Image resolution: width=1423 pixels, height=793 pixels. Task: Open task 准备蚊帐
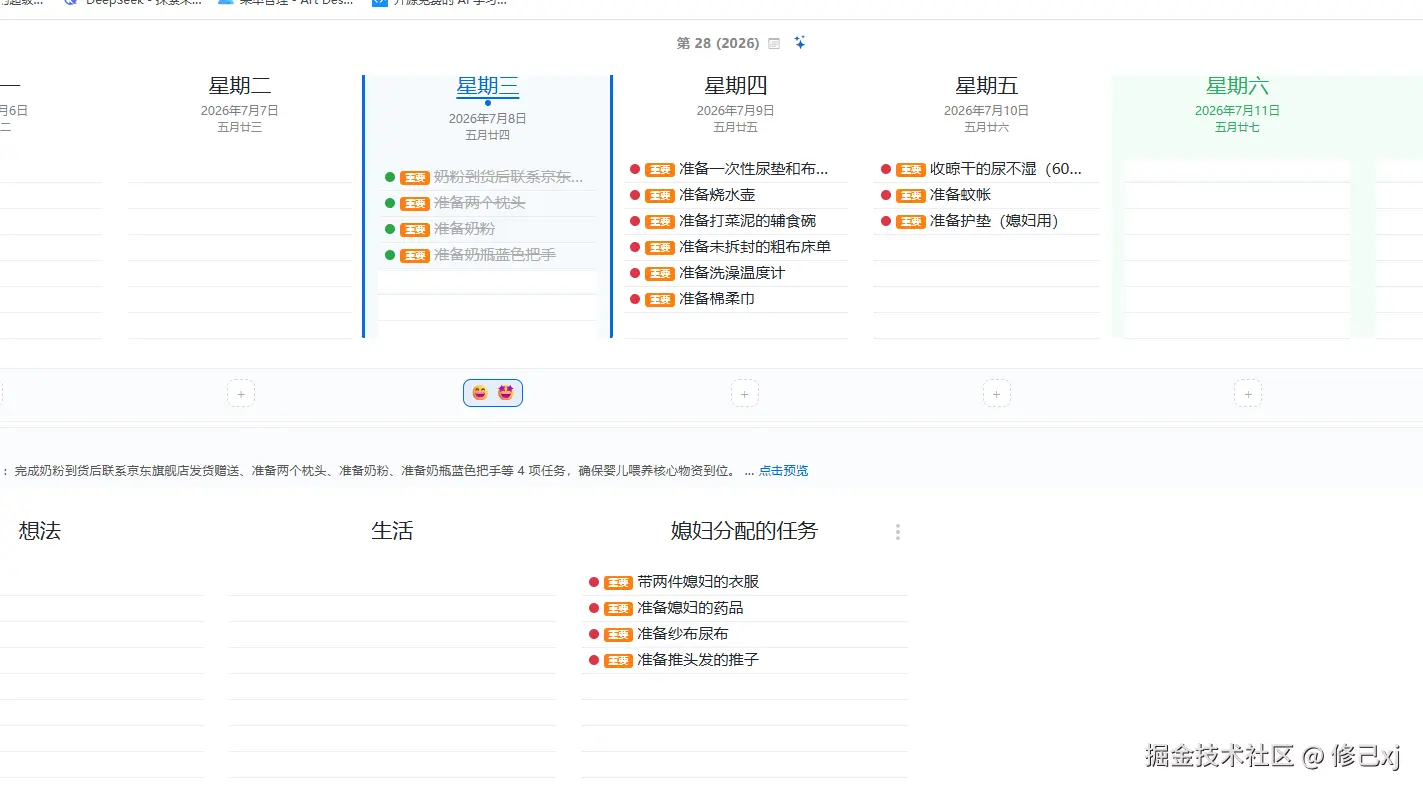(x=961, y=195)
